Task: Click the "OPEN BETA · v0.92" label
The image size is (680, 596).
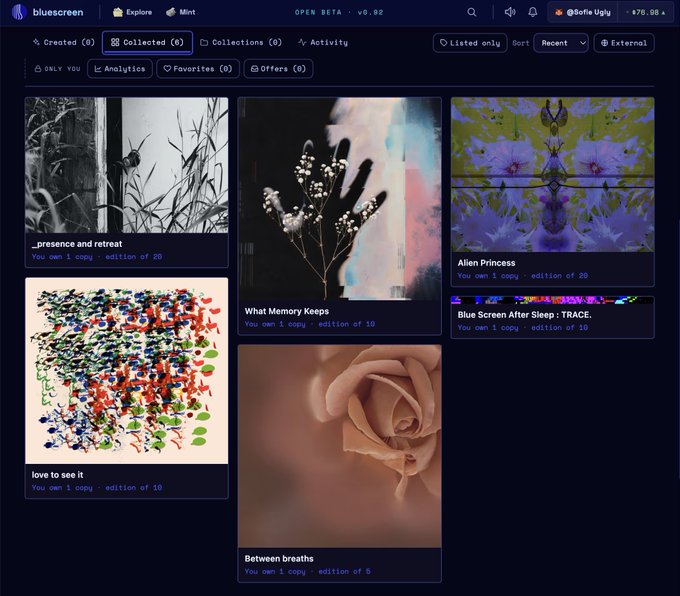Action: pyautogui.click(x=339, y=12)
